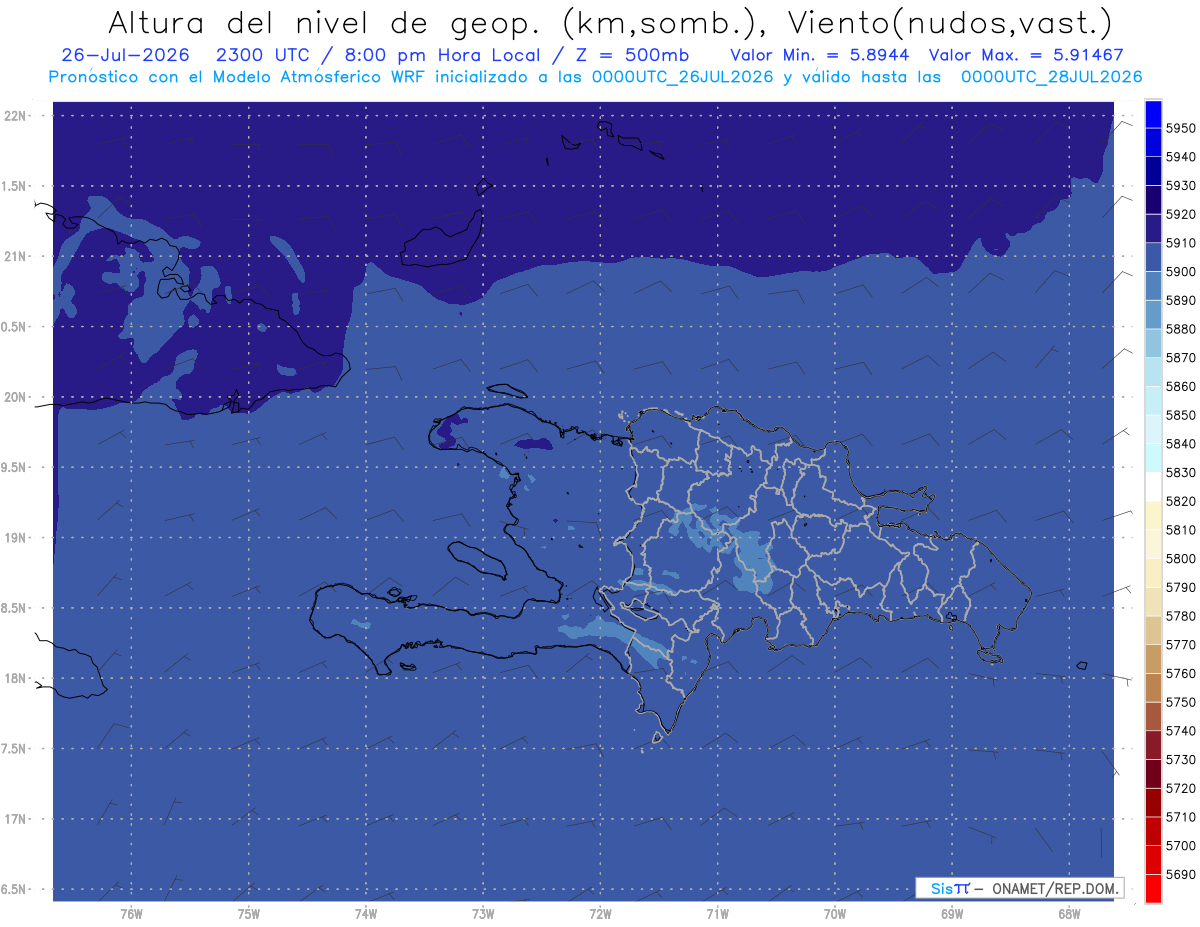Click the '5730' color scale value
The height and width of the screenshot is (927, 1200).
pyautogui.click(x=1181, y=760)
